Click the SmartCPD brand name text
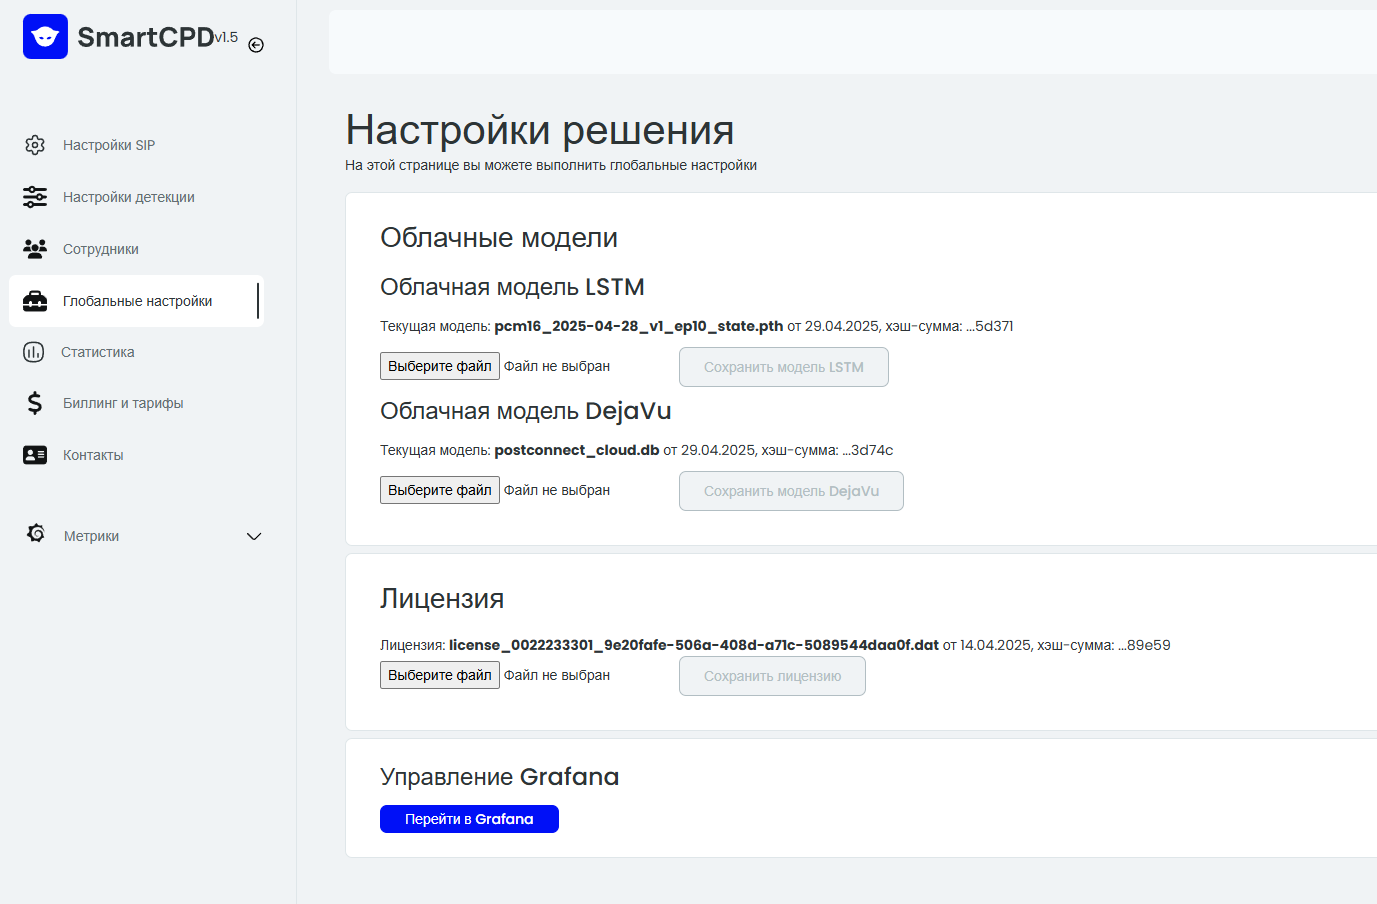 click(x=146, y=37)
